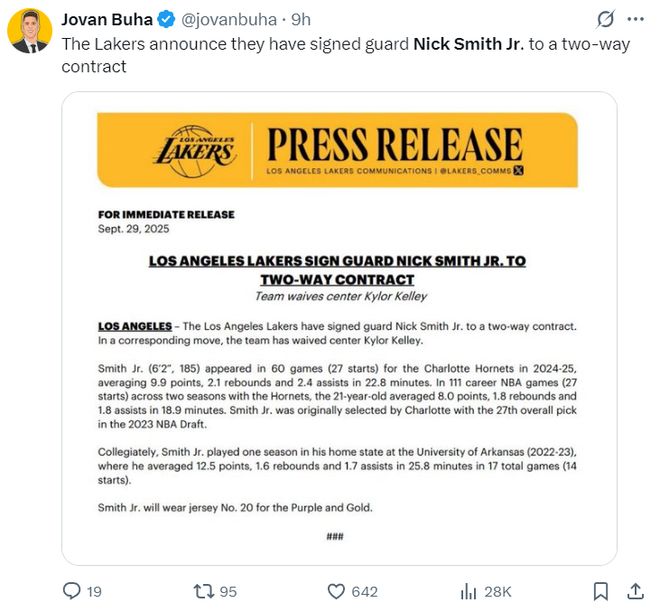Click the Jovan Buha display name

click(x=103, y=19)
